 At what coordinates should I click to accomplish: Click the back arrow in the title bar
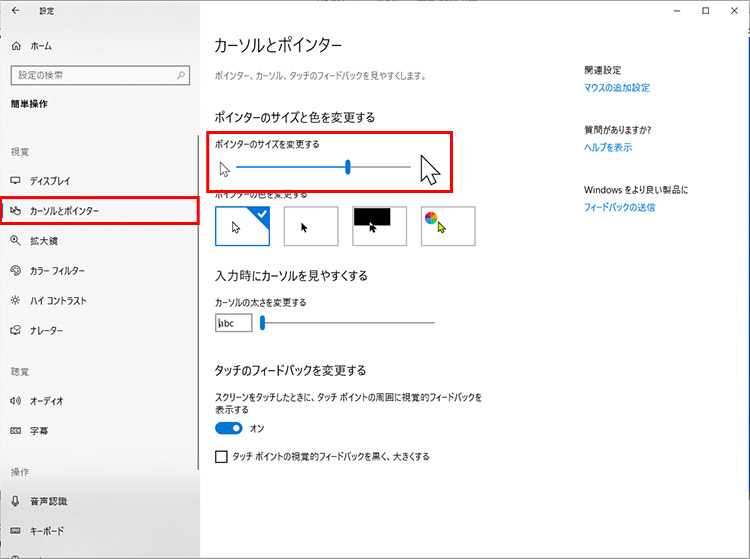[x=15, y=11]
